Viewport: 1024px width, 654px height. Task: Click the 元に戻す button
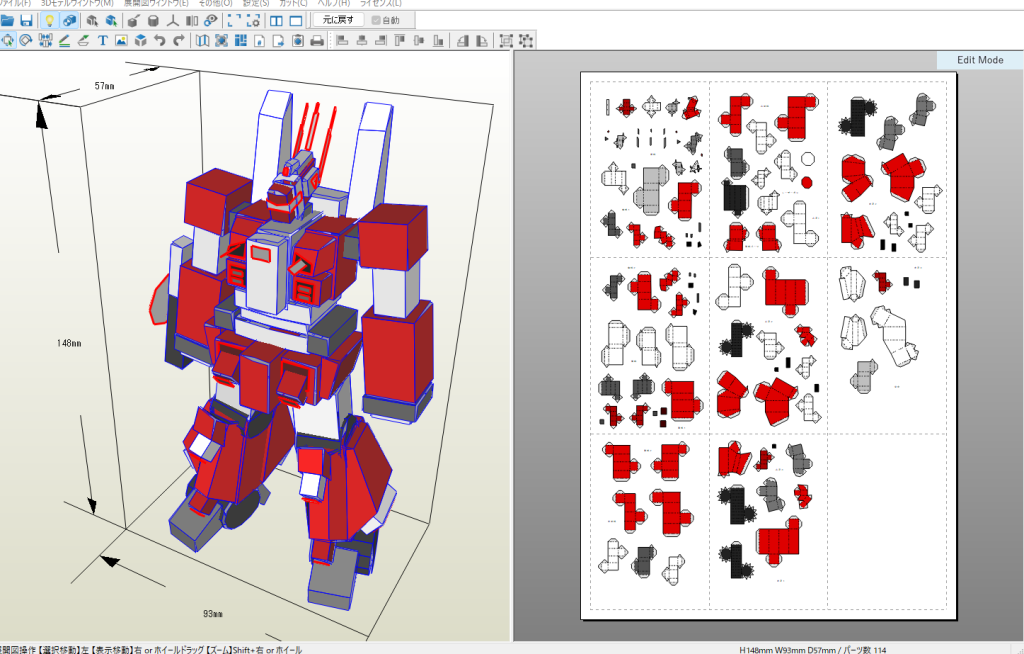pos(338,20)
